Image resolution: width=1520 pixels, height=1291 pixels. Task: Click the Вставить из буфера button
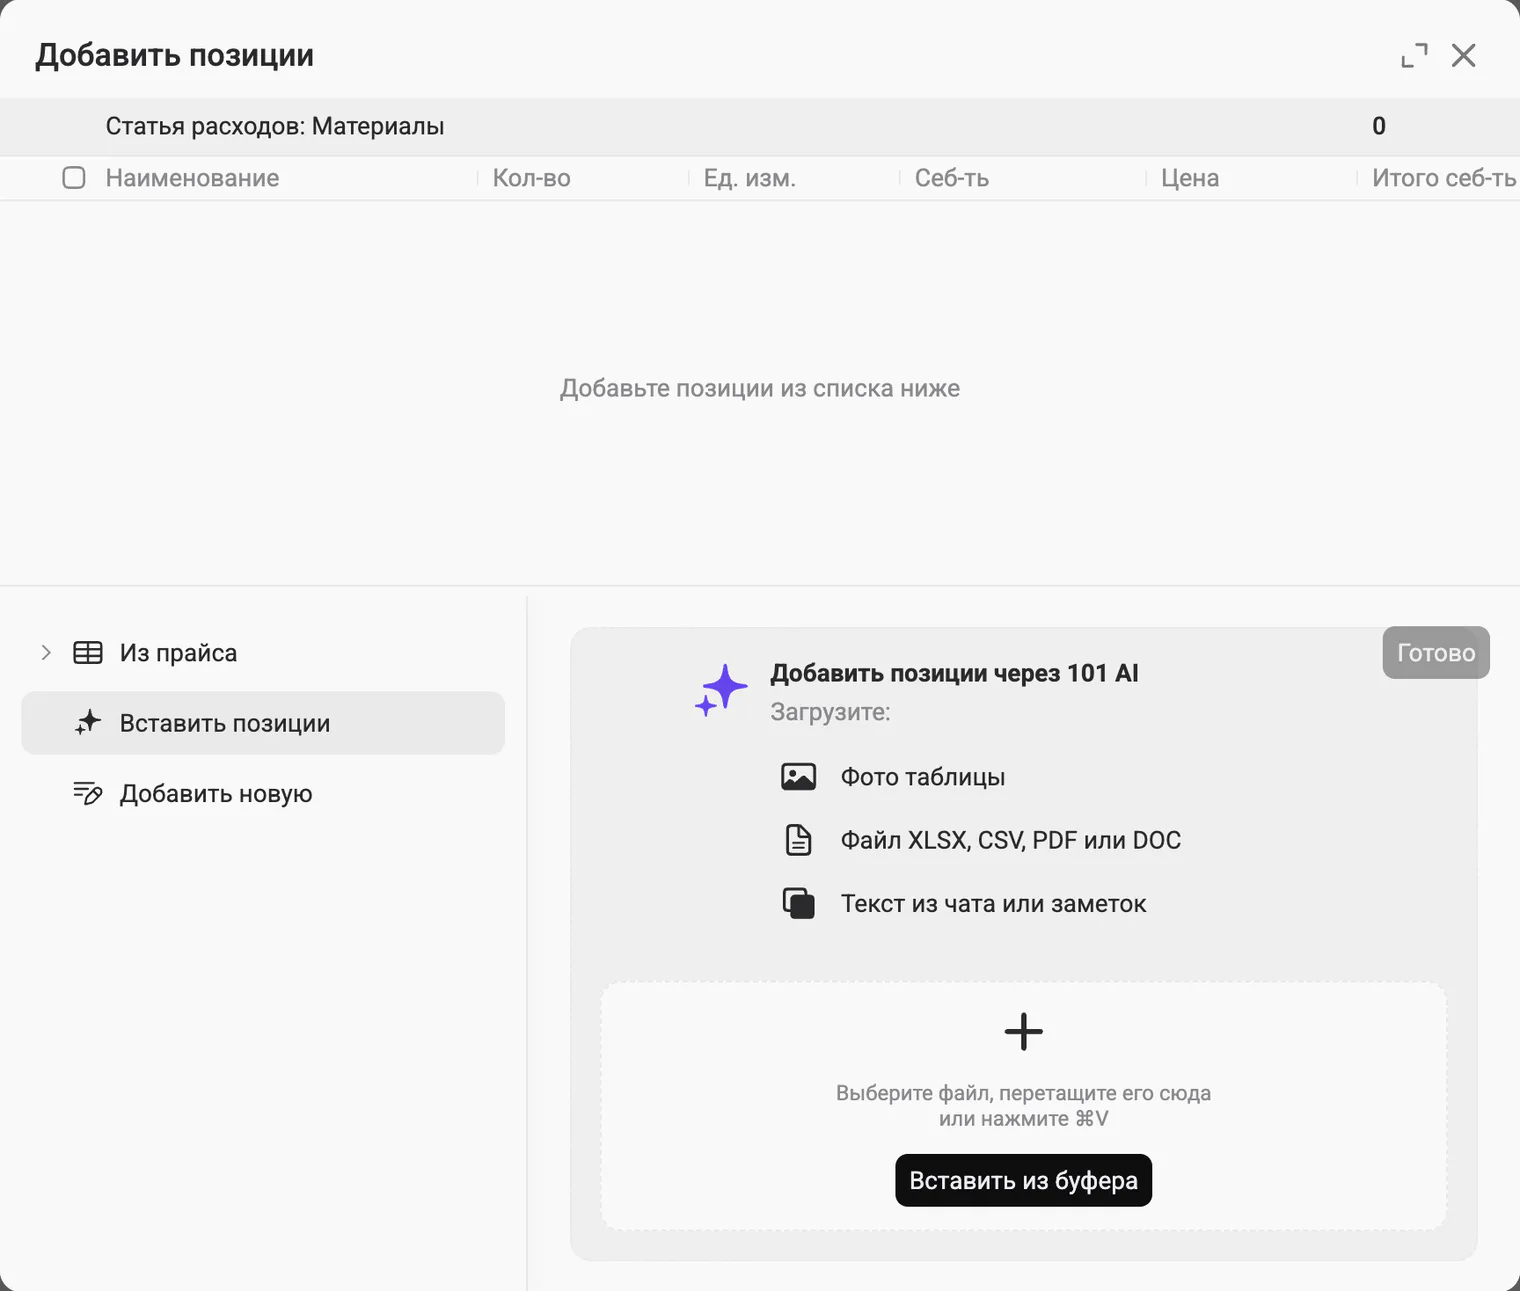[x=1023, y=1181]
